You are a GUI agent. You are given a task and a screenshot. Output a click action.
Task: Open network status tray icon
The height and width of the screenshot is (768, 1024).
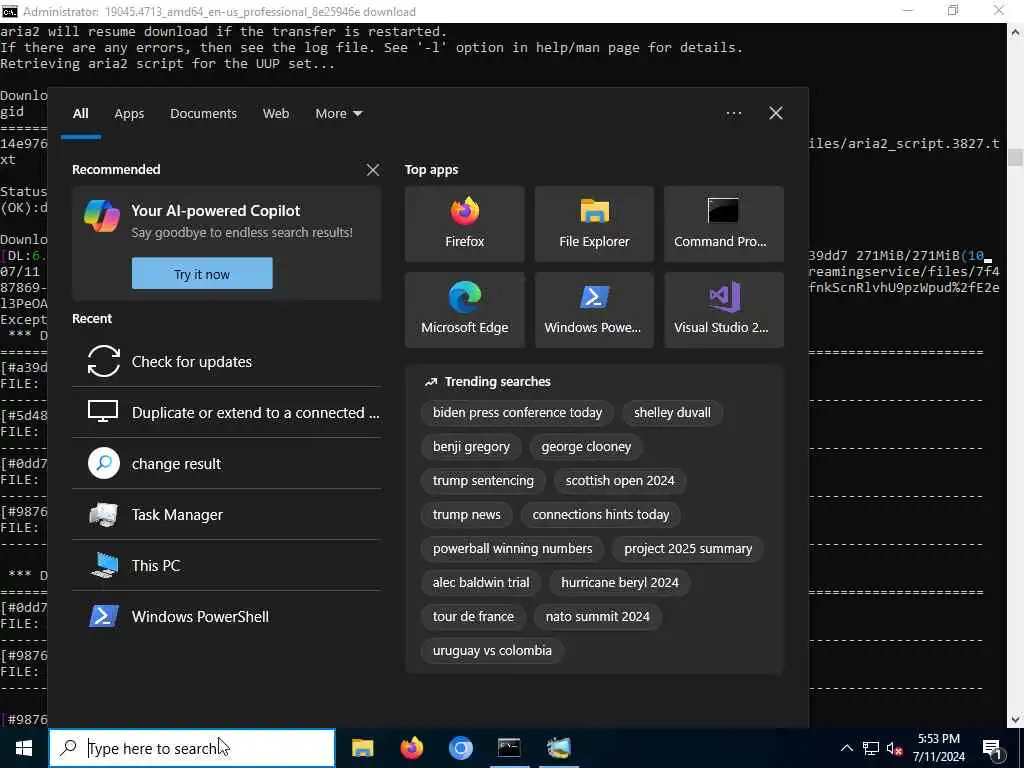point(871,748)
